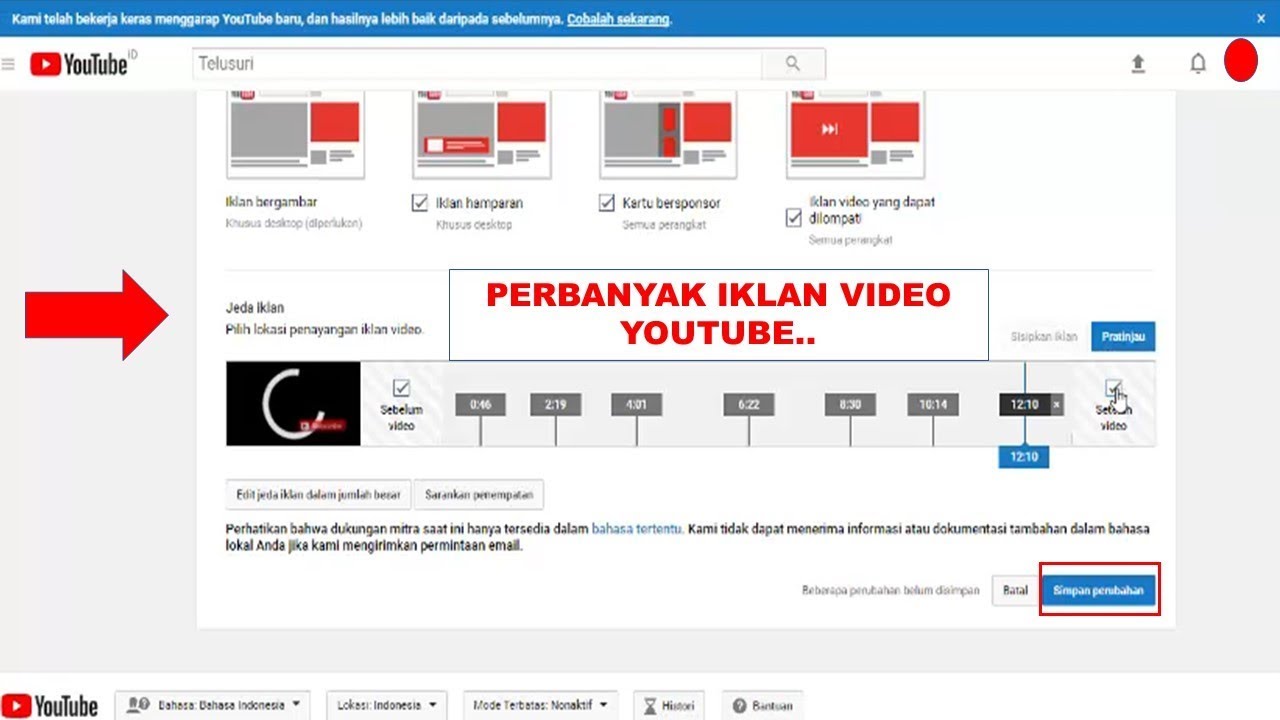Select the 6:22 ad break marker
The width and height of the screenshot is (1280, 720).
[x=749, y=405]
